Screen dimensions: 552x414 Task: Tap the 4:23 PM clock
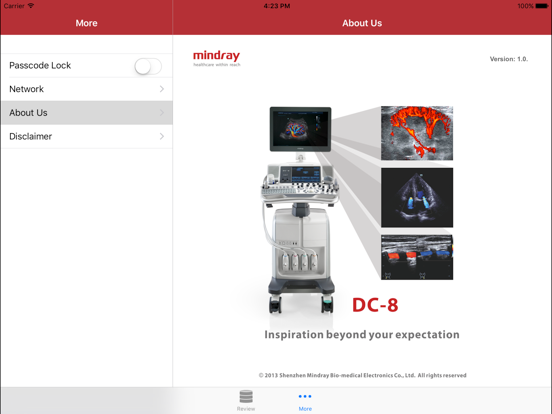[x=277, y=6]
